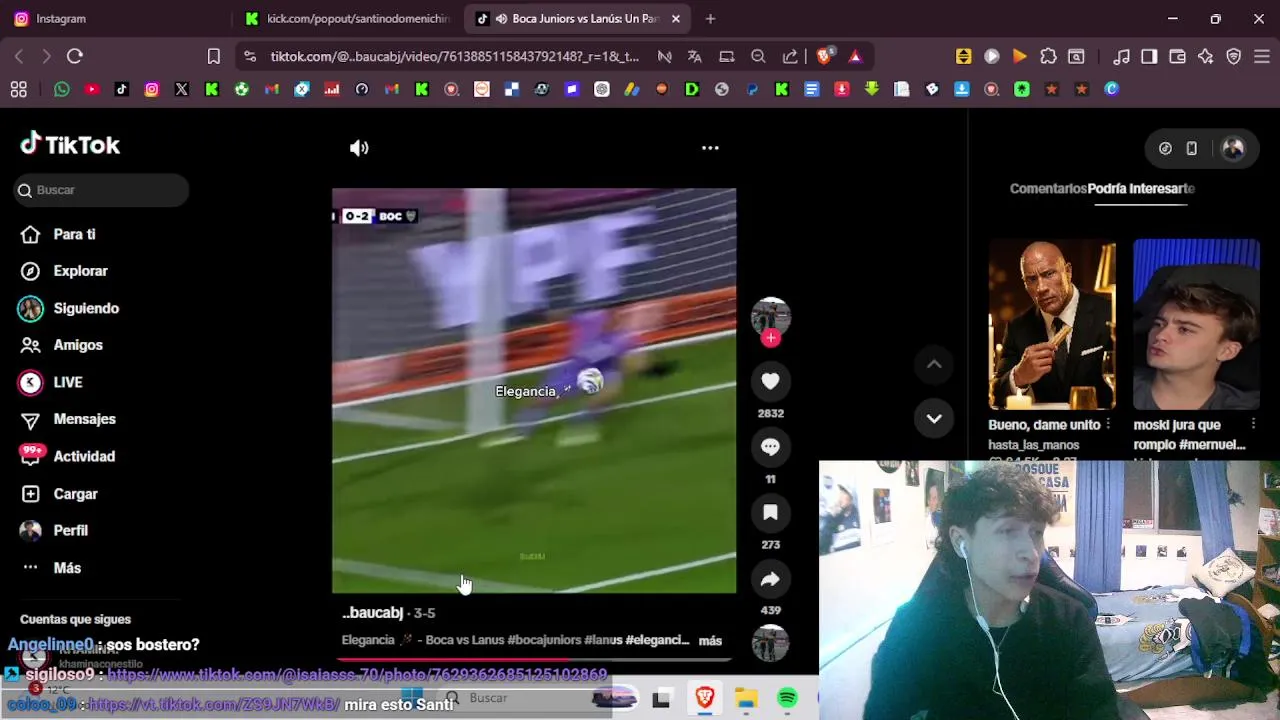
Task: Seek within the video progress bar
Action: (x=533, y=659)
